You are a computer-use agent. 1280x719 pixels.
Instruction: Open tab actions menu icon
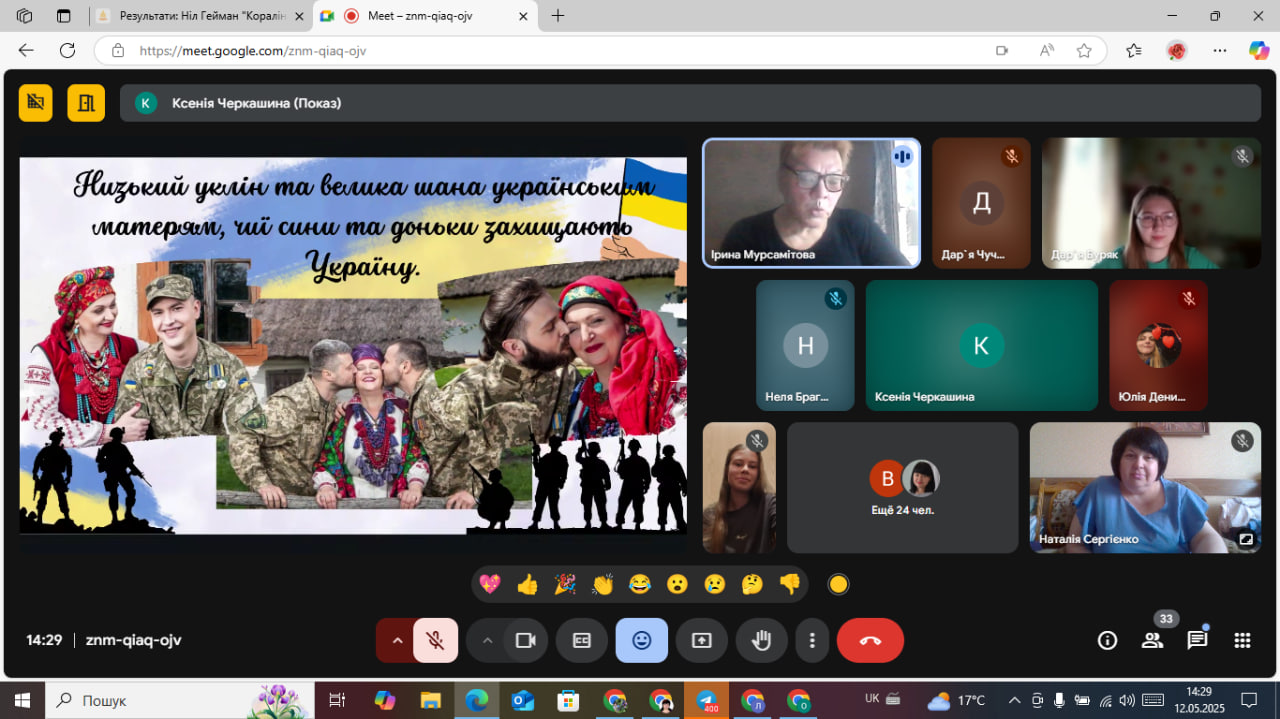coord(64,16)
